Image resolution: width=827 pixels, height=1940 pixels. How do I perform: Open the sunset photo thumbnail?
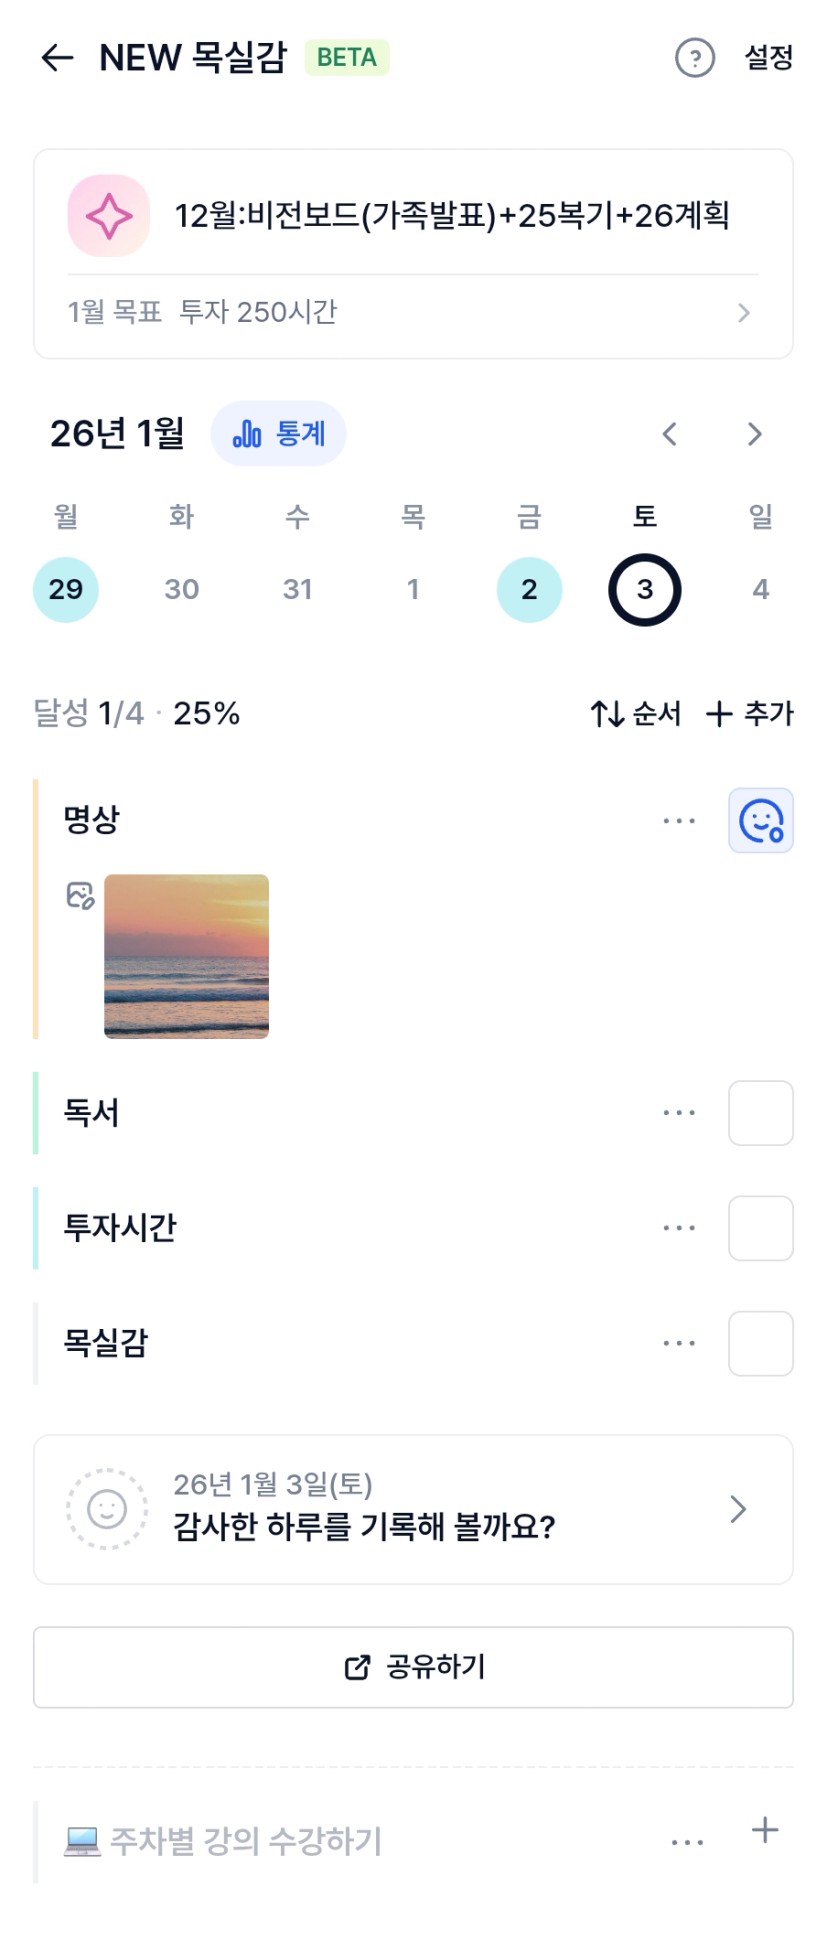click(187, 956)
